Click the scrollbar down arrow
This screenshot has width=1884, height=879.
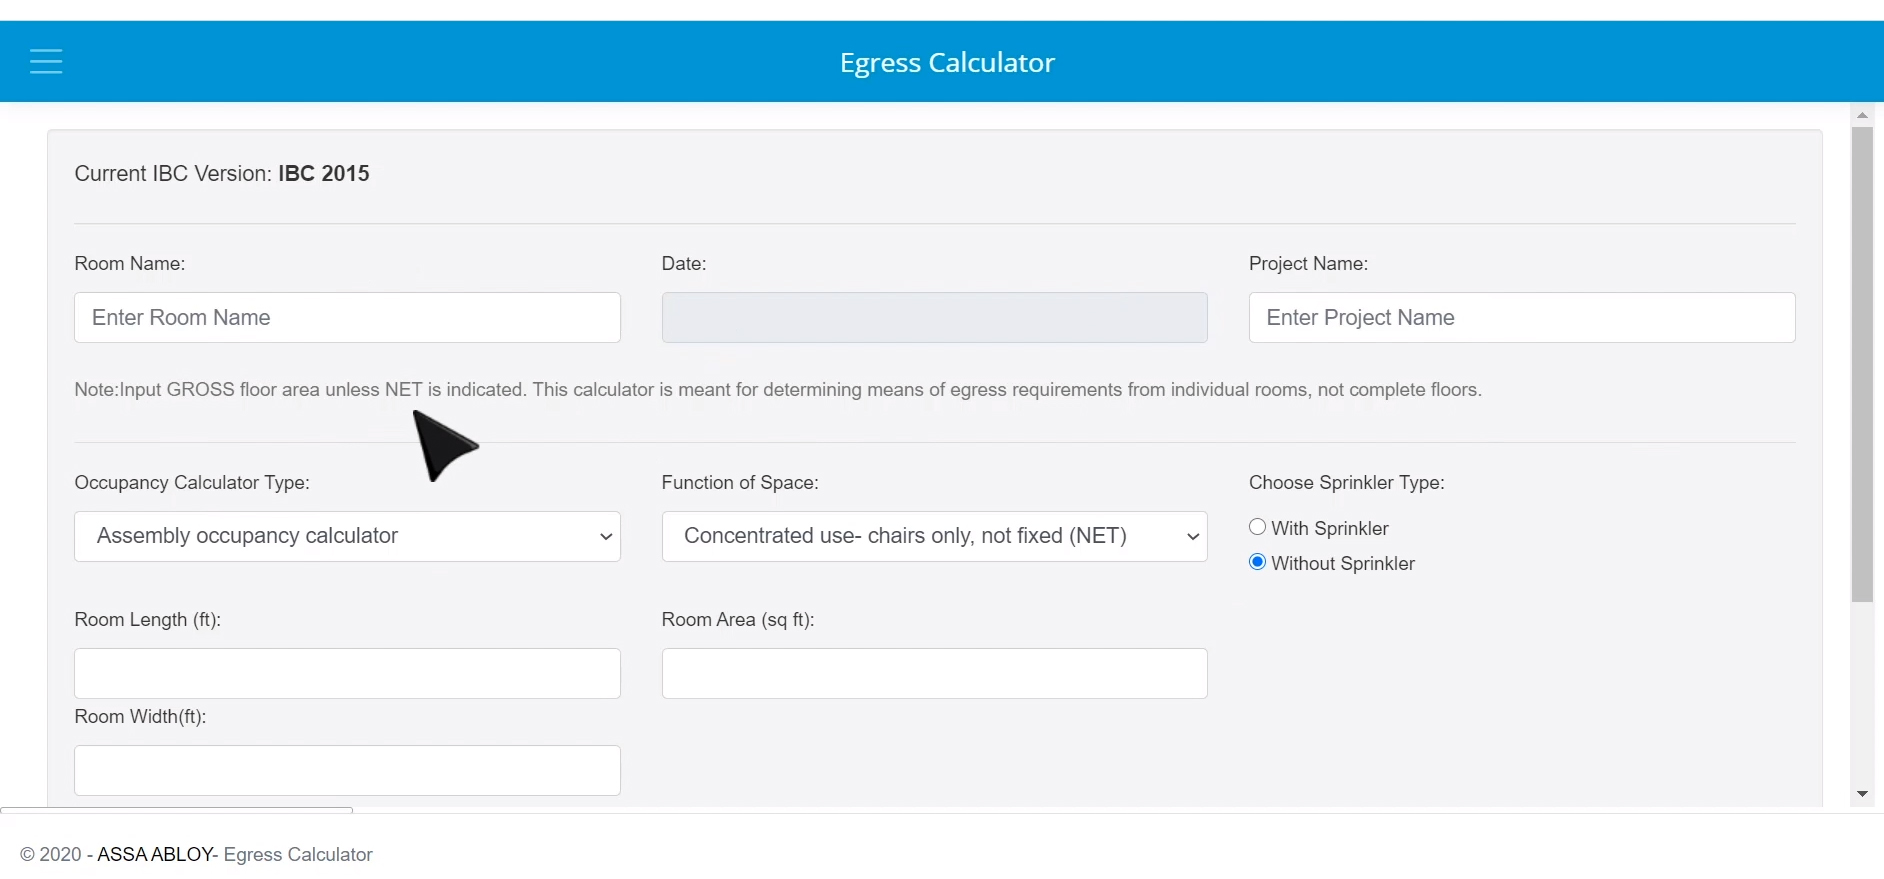1862,794
